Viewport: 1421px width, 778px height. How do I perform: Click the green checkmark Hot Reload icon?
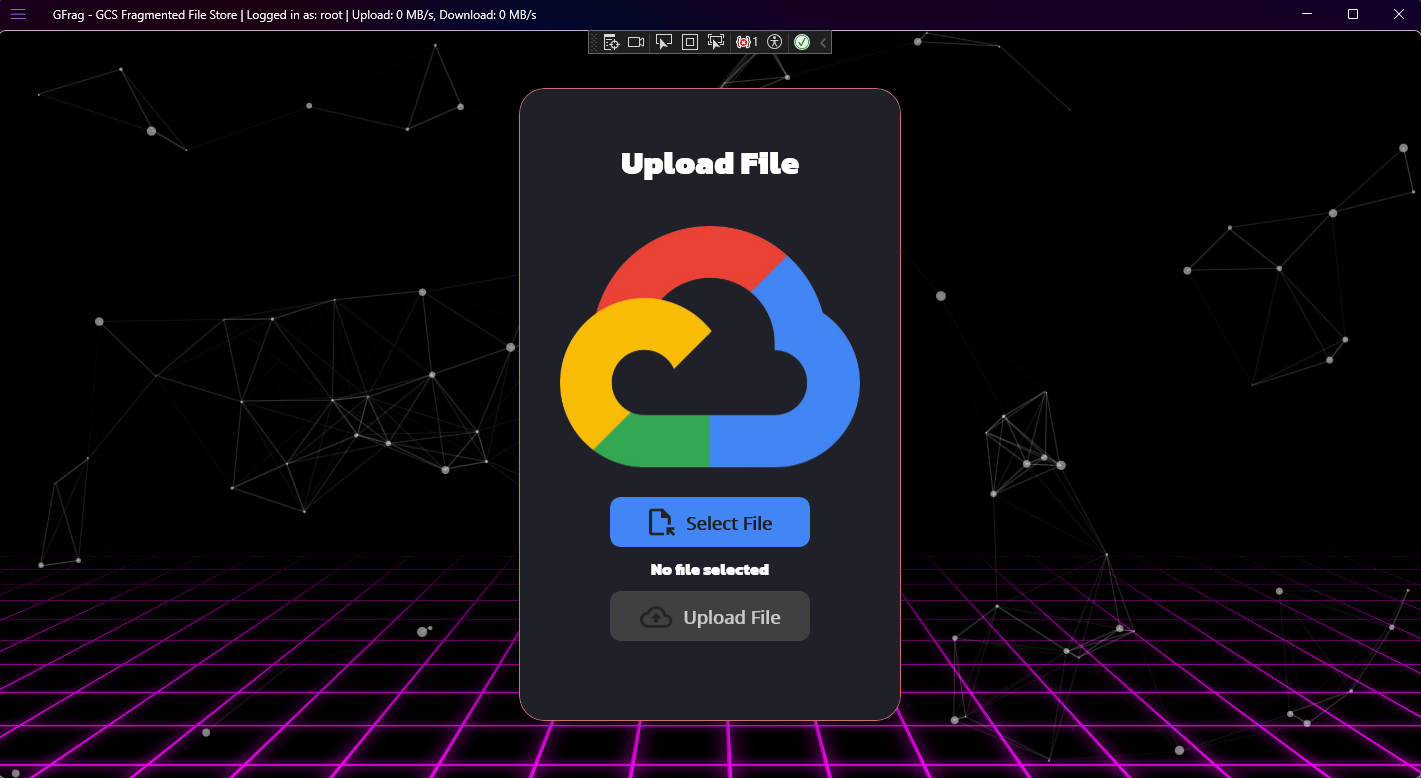click(802, 42)
